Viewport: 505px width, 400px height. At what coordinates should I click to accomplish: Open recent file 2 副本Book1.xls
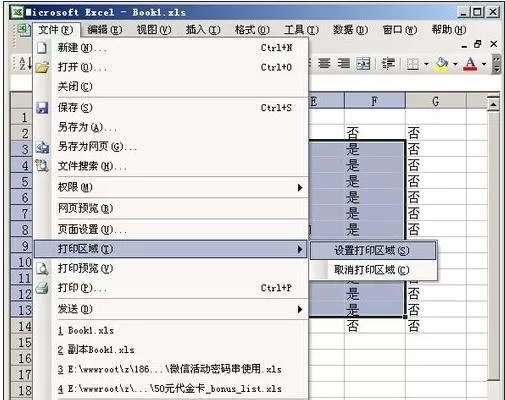point(171,350)
